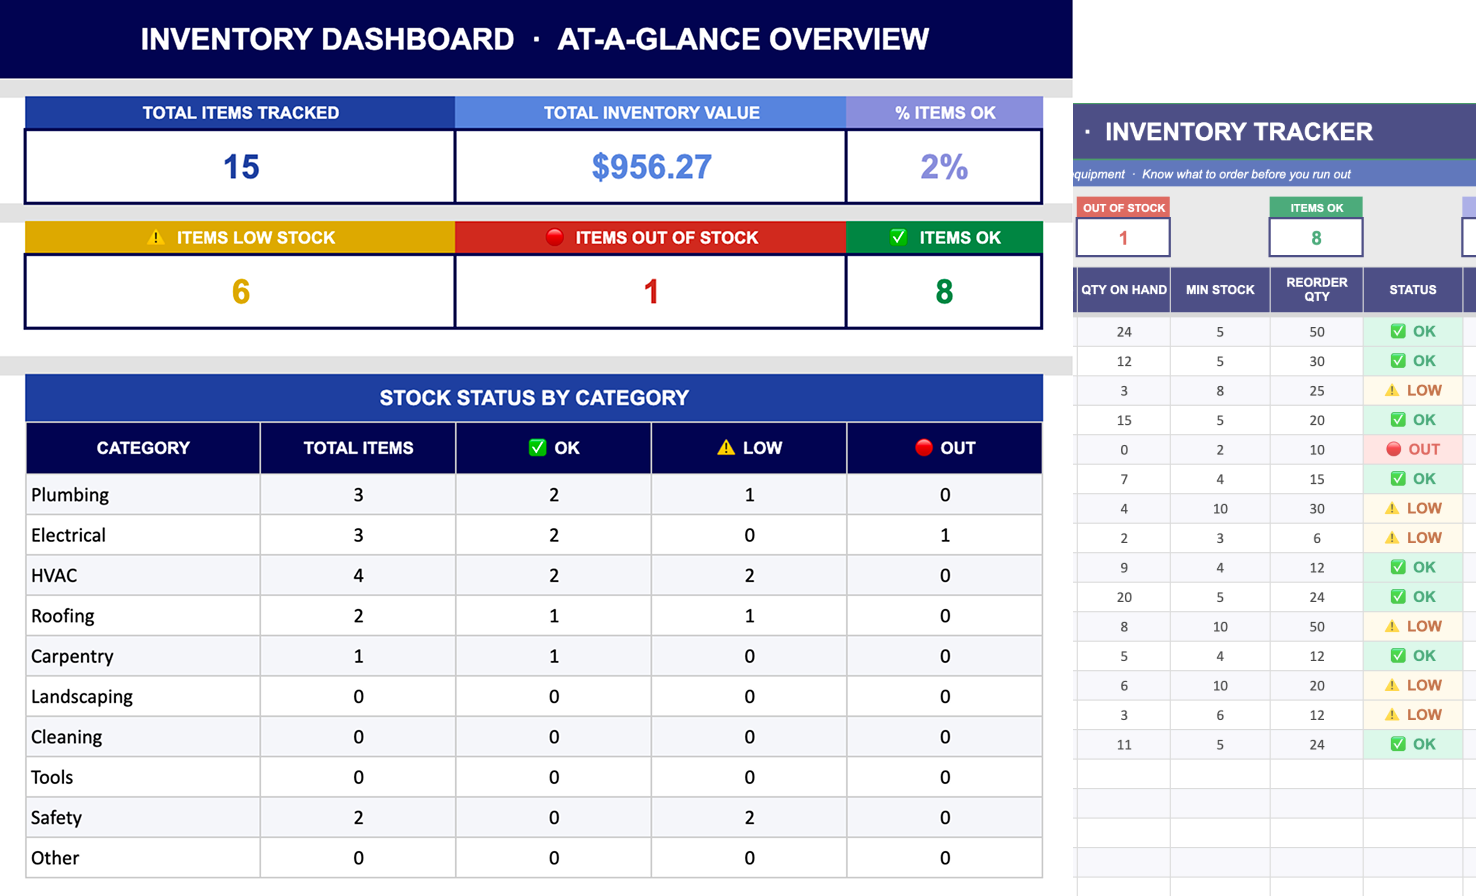Click the warning triangle icon in the LOW column header
The width and height of the screenshot is (1476, 896).
point(726,447)
